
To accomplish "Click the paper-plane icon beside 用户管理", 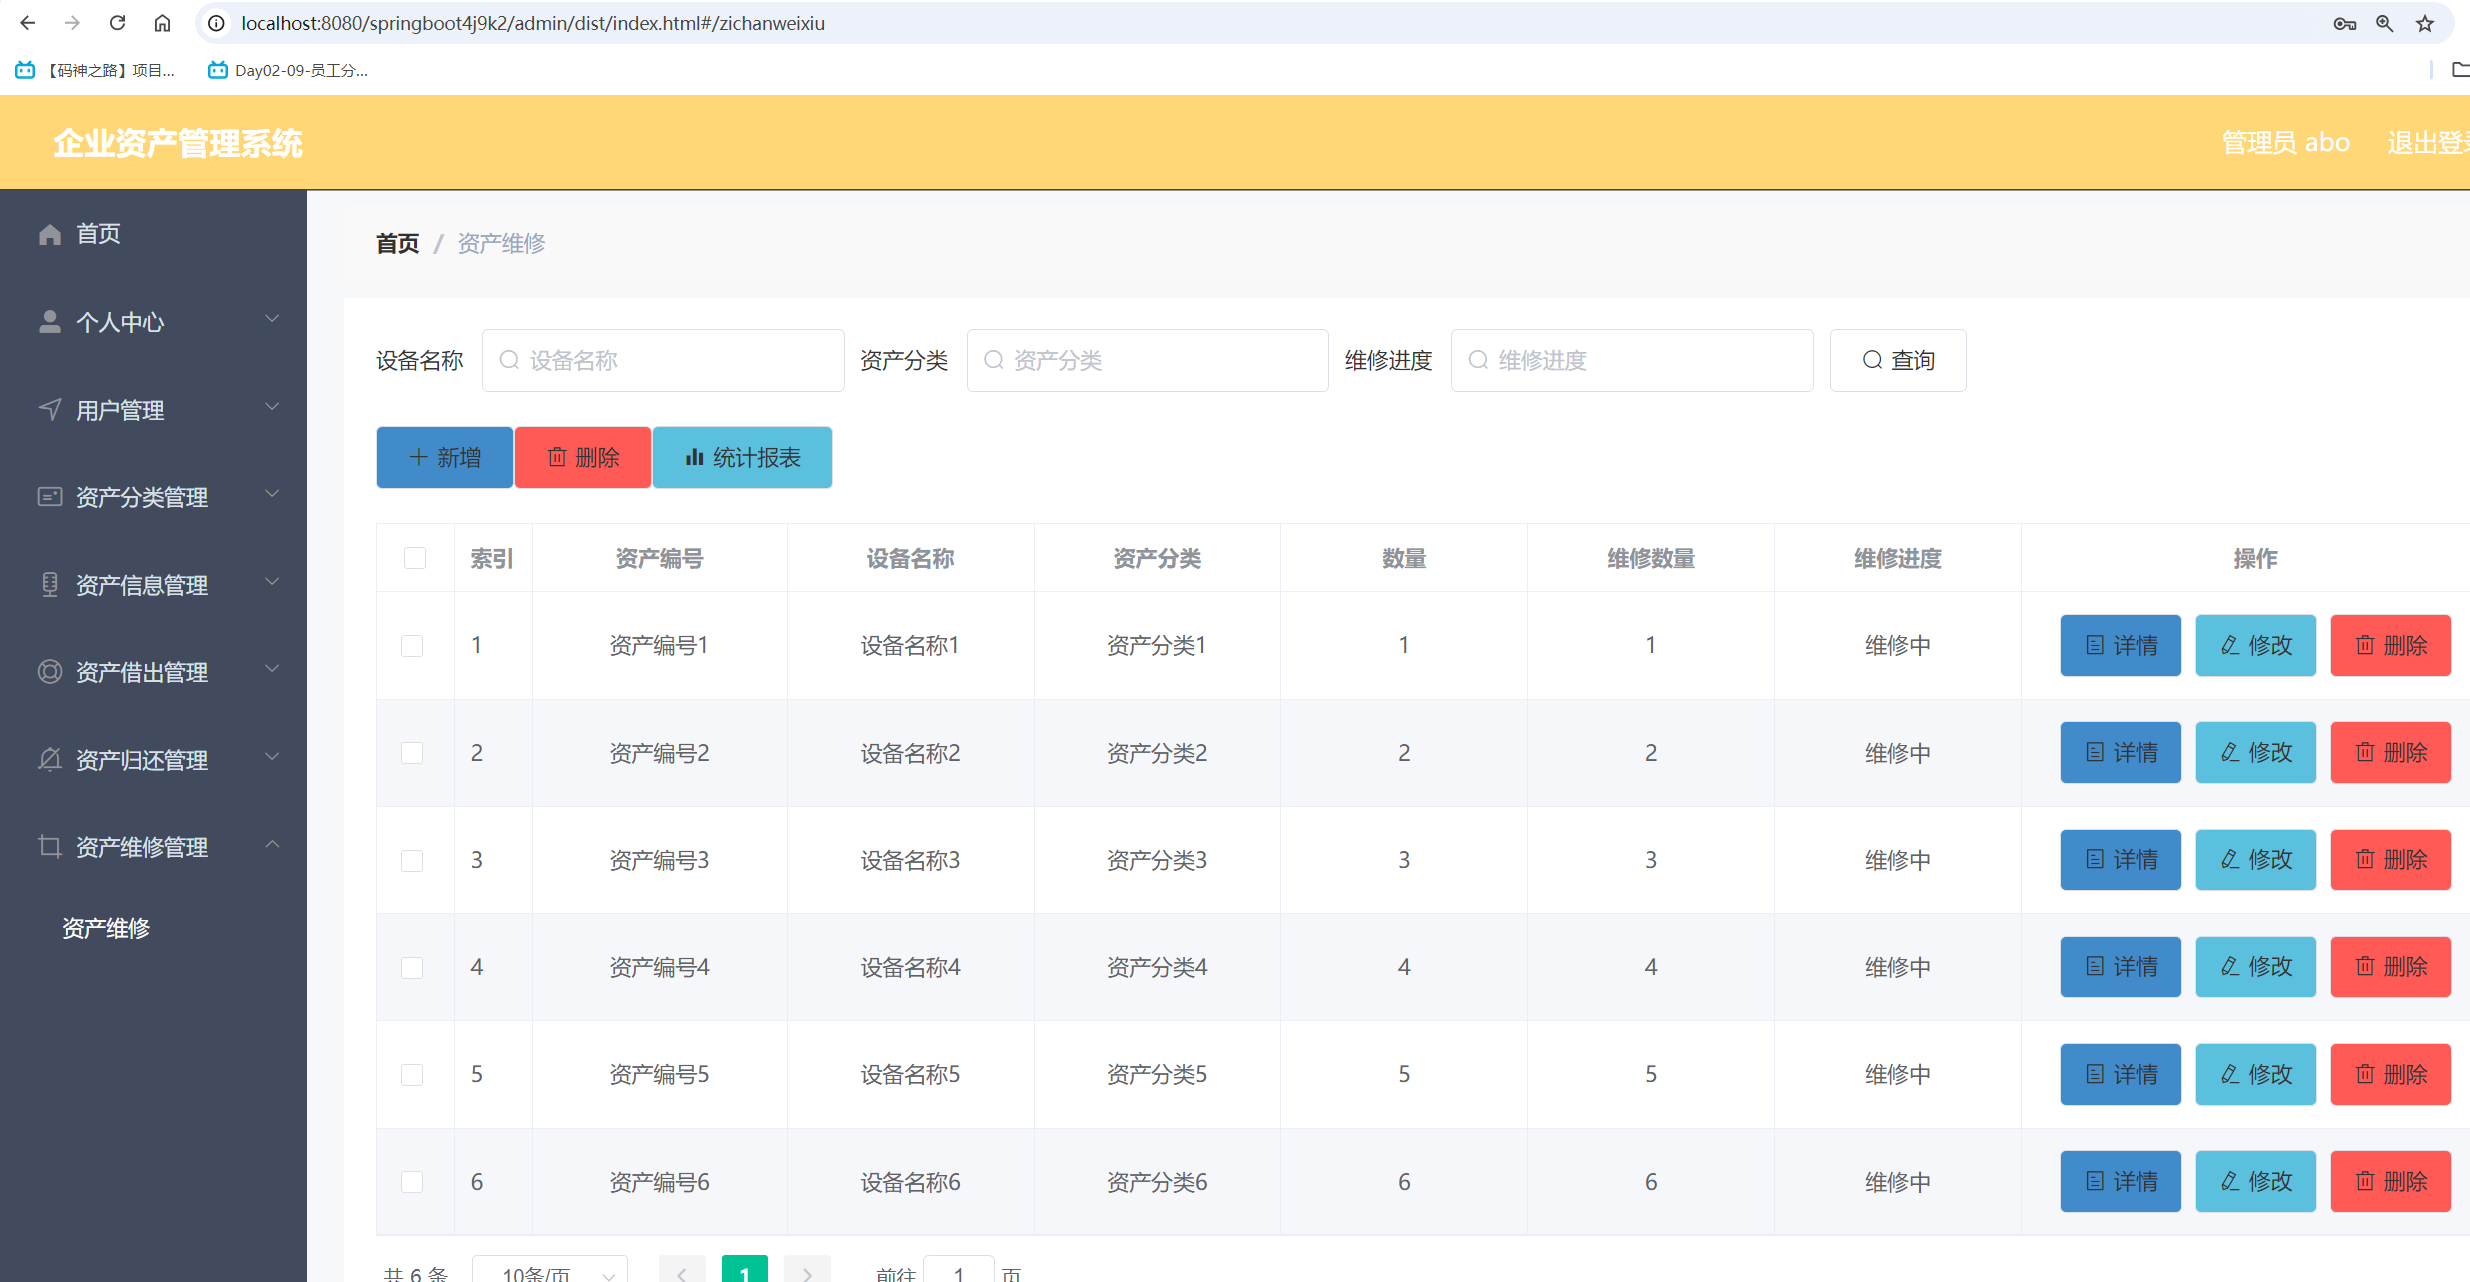I will pyautogui.click(x=50, y=409).
